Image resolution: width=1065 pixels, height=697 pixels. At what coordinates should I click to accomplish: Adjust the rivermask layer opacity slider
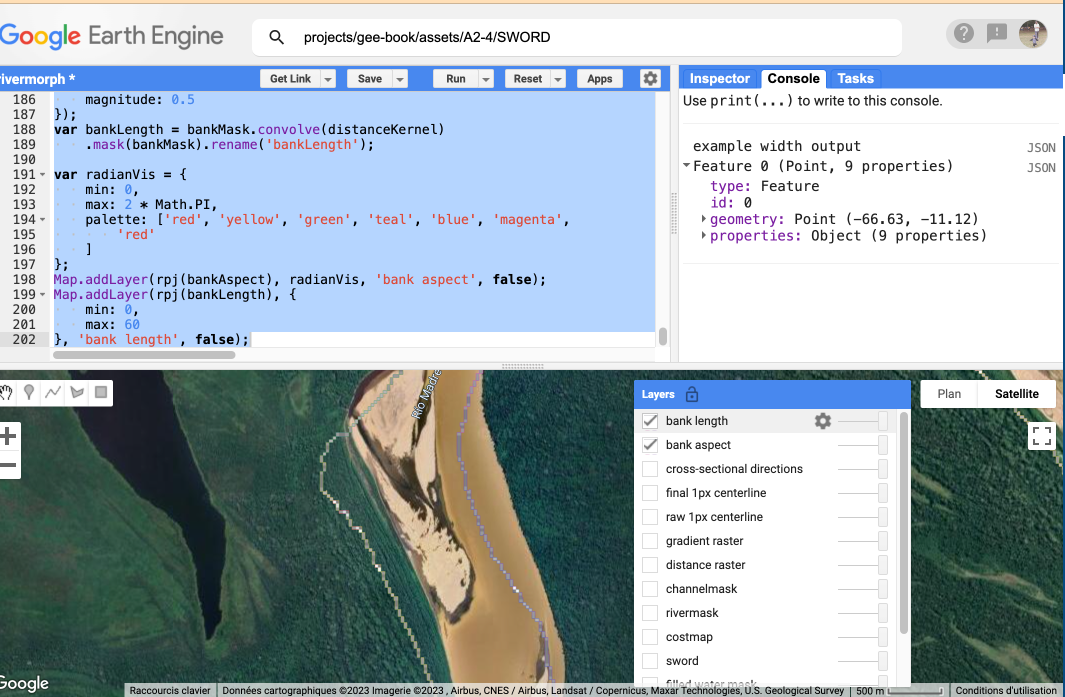click(882, 613)
